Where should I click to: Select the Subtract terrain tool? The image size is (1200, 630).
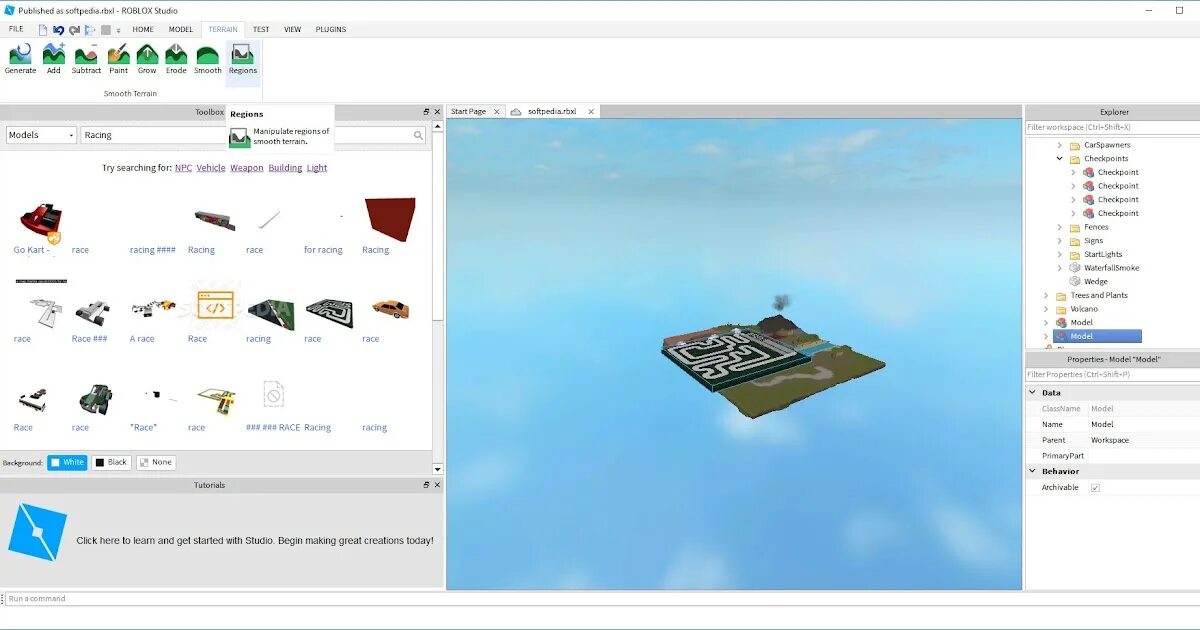(x=86, y=59)
